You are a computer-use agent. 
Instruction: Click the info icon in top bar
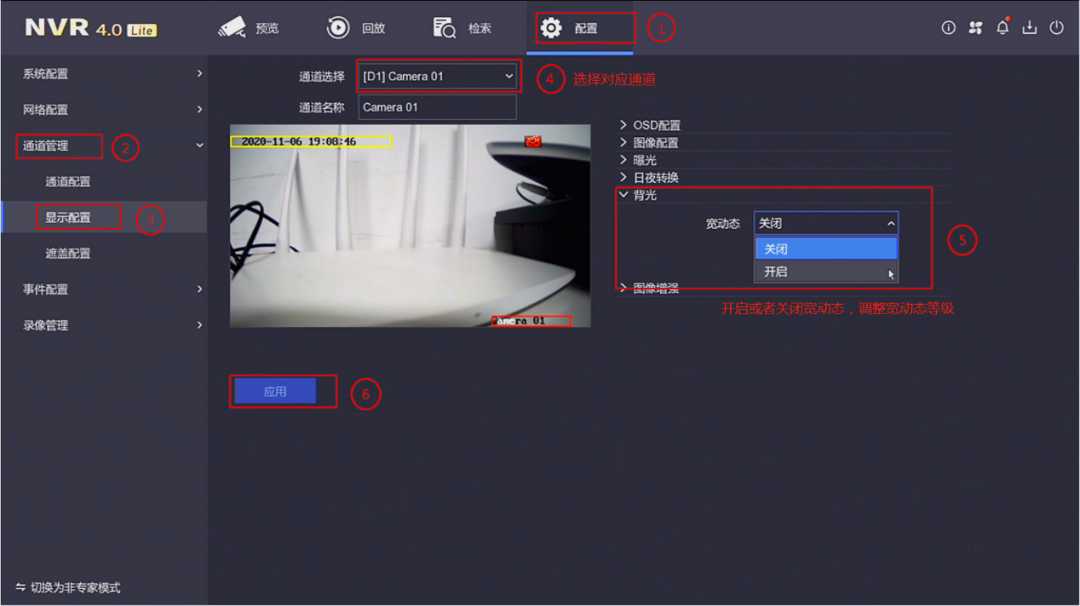coord(948,28)
